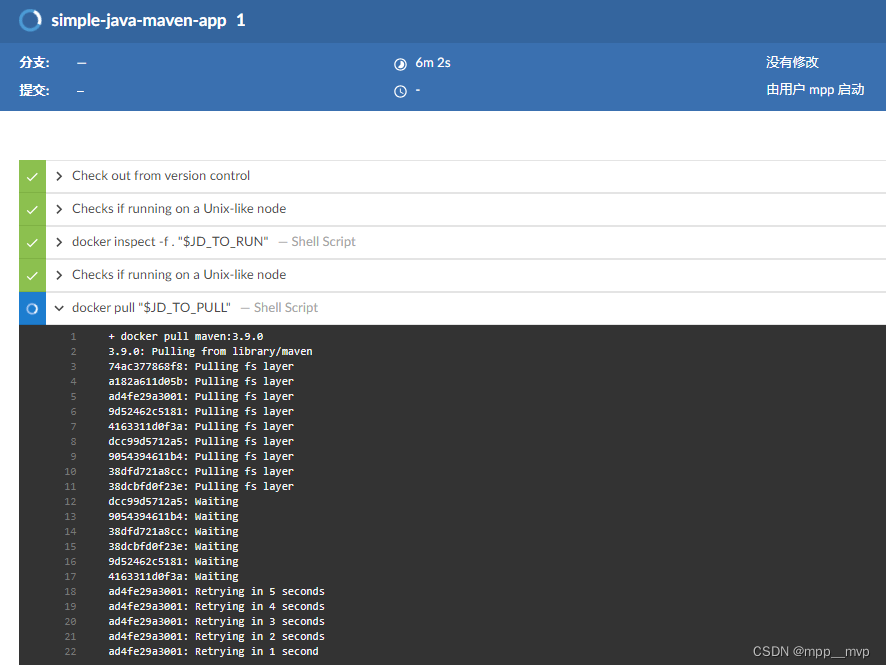Click the 没有修改 text
This screenshot has width=886, height=669.
(x=792, y=62)
